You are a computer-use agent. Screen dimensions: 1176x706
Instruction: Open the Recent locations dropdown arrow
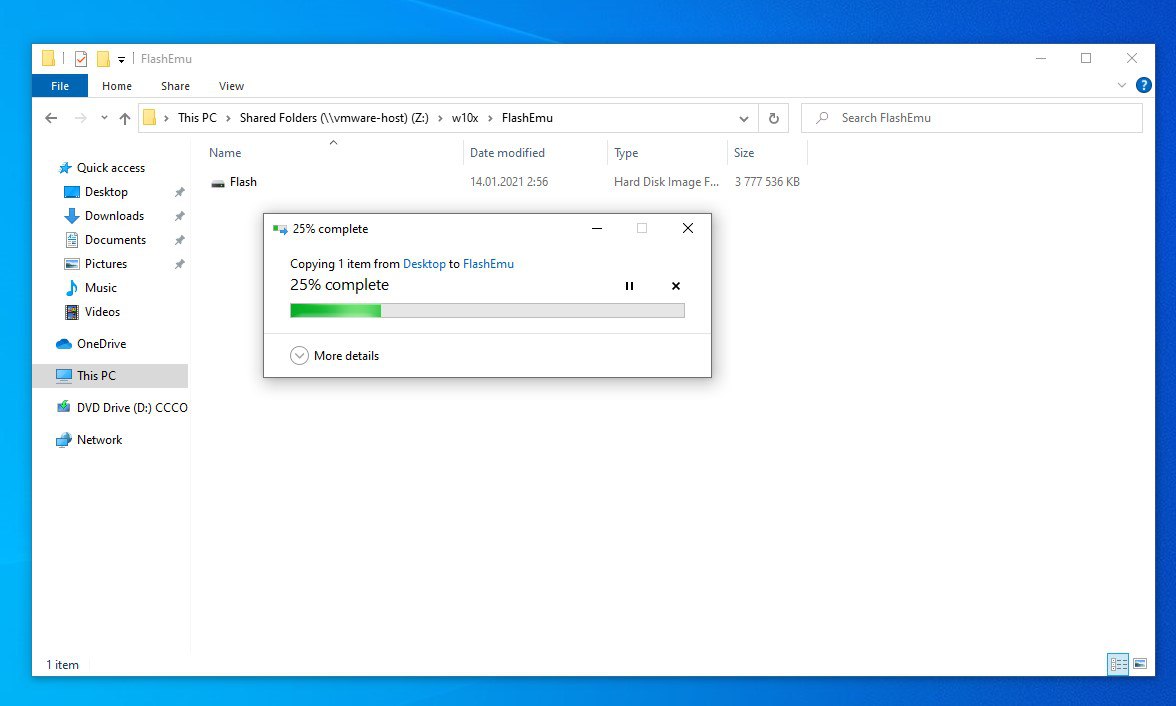(104, 118)
